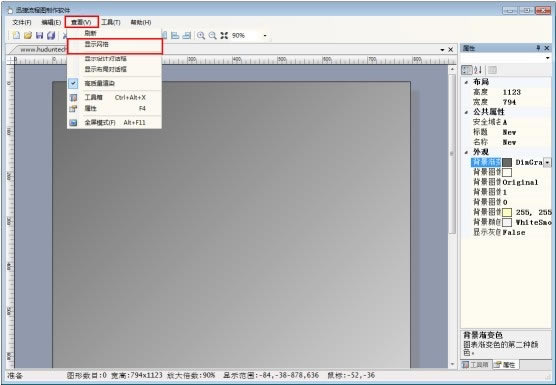This screenshot has height=385, width=556.
Task: Open the document tab list arrow
Action: tap(442, 50)
